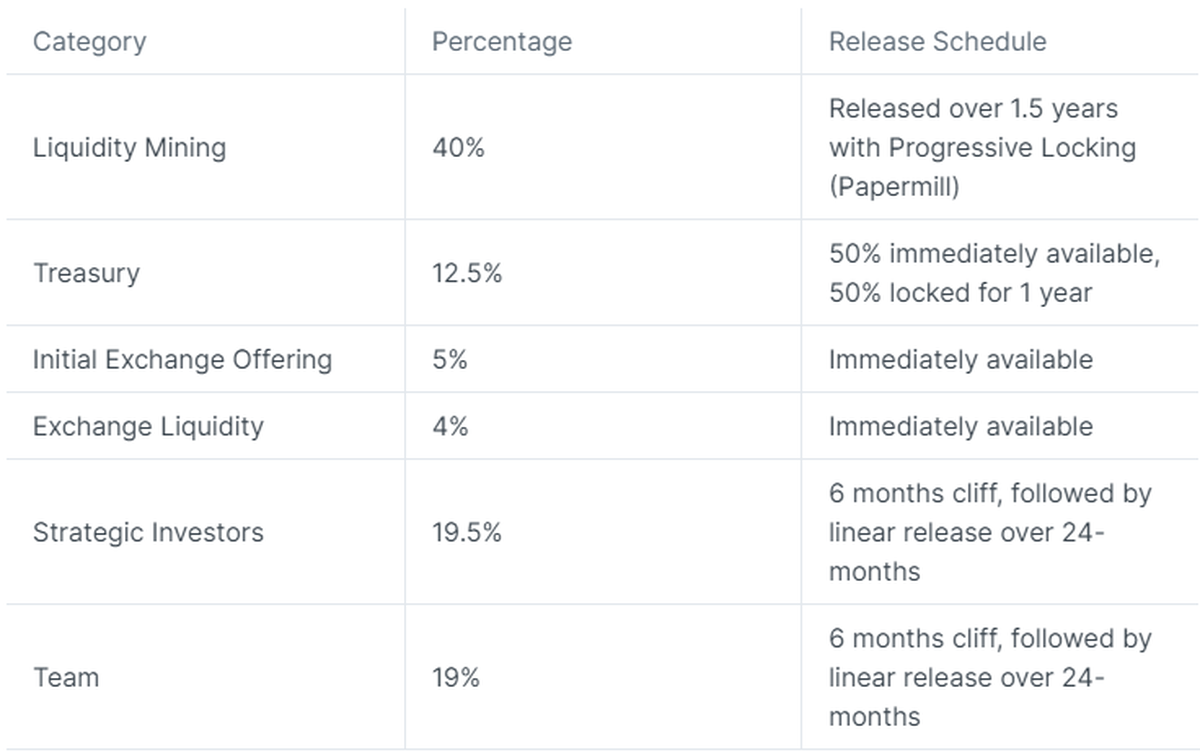Click the 5% percentage value
1200x755 pixels.
450,359
